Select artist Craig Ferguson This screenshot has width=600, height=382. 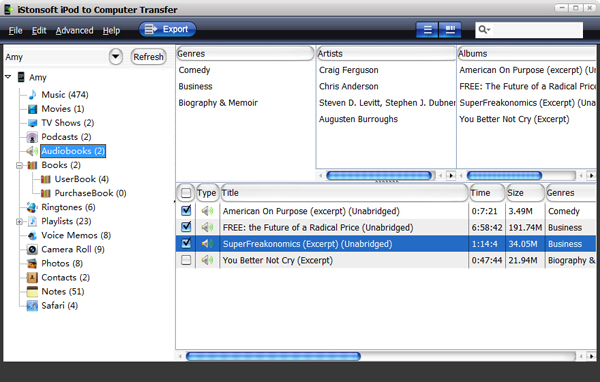[x=349, y=70]
